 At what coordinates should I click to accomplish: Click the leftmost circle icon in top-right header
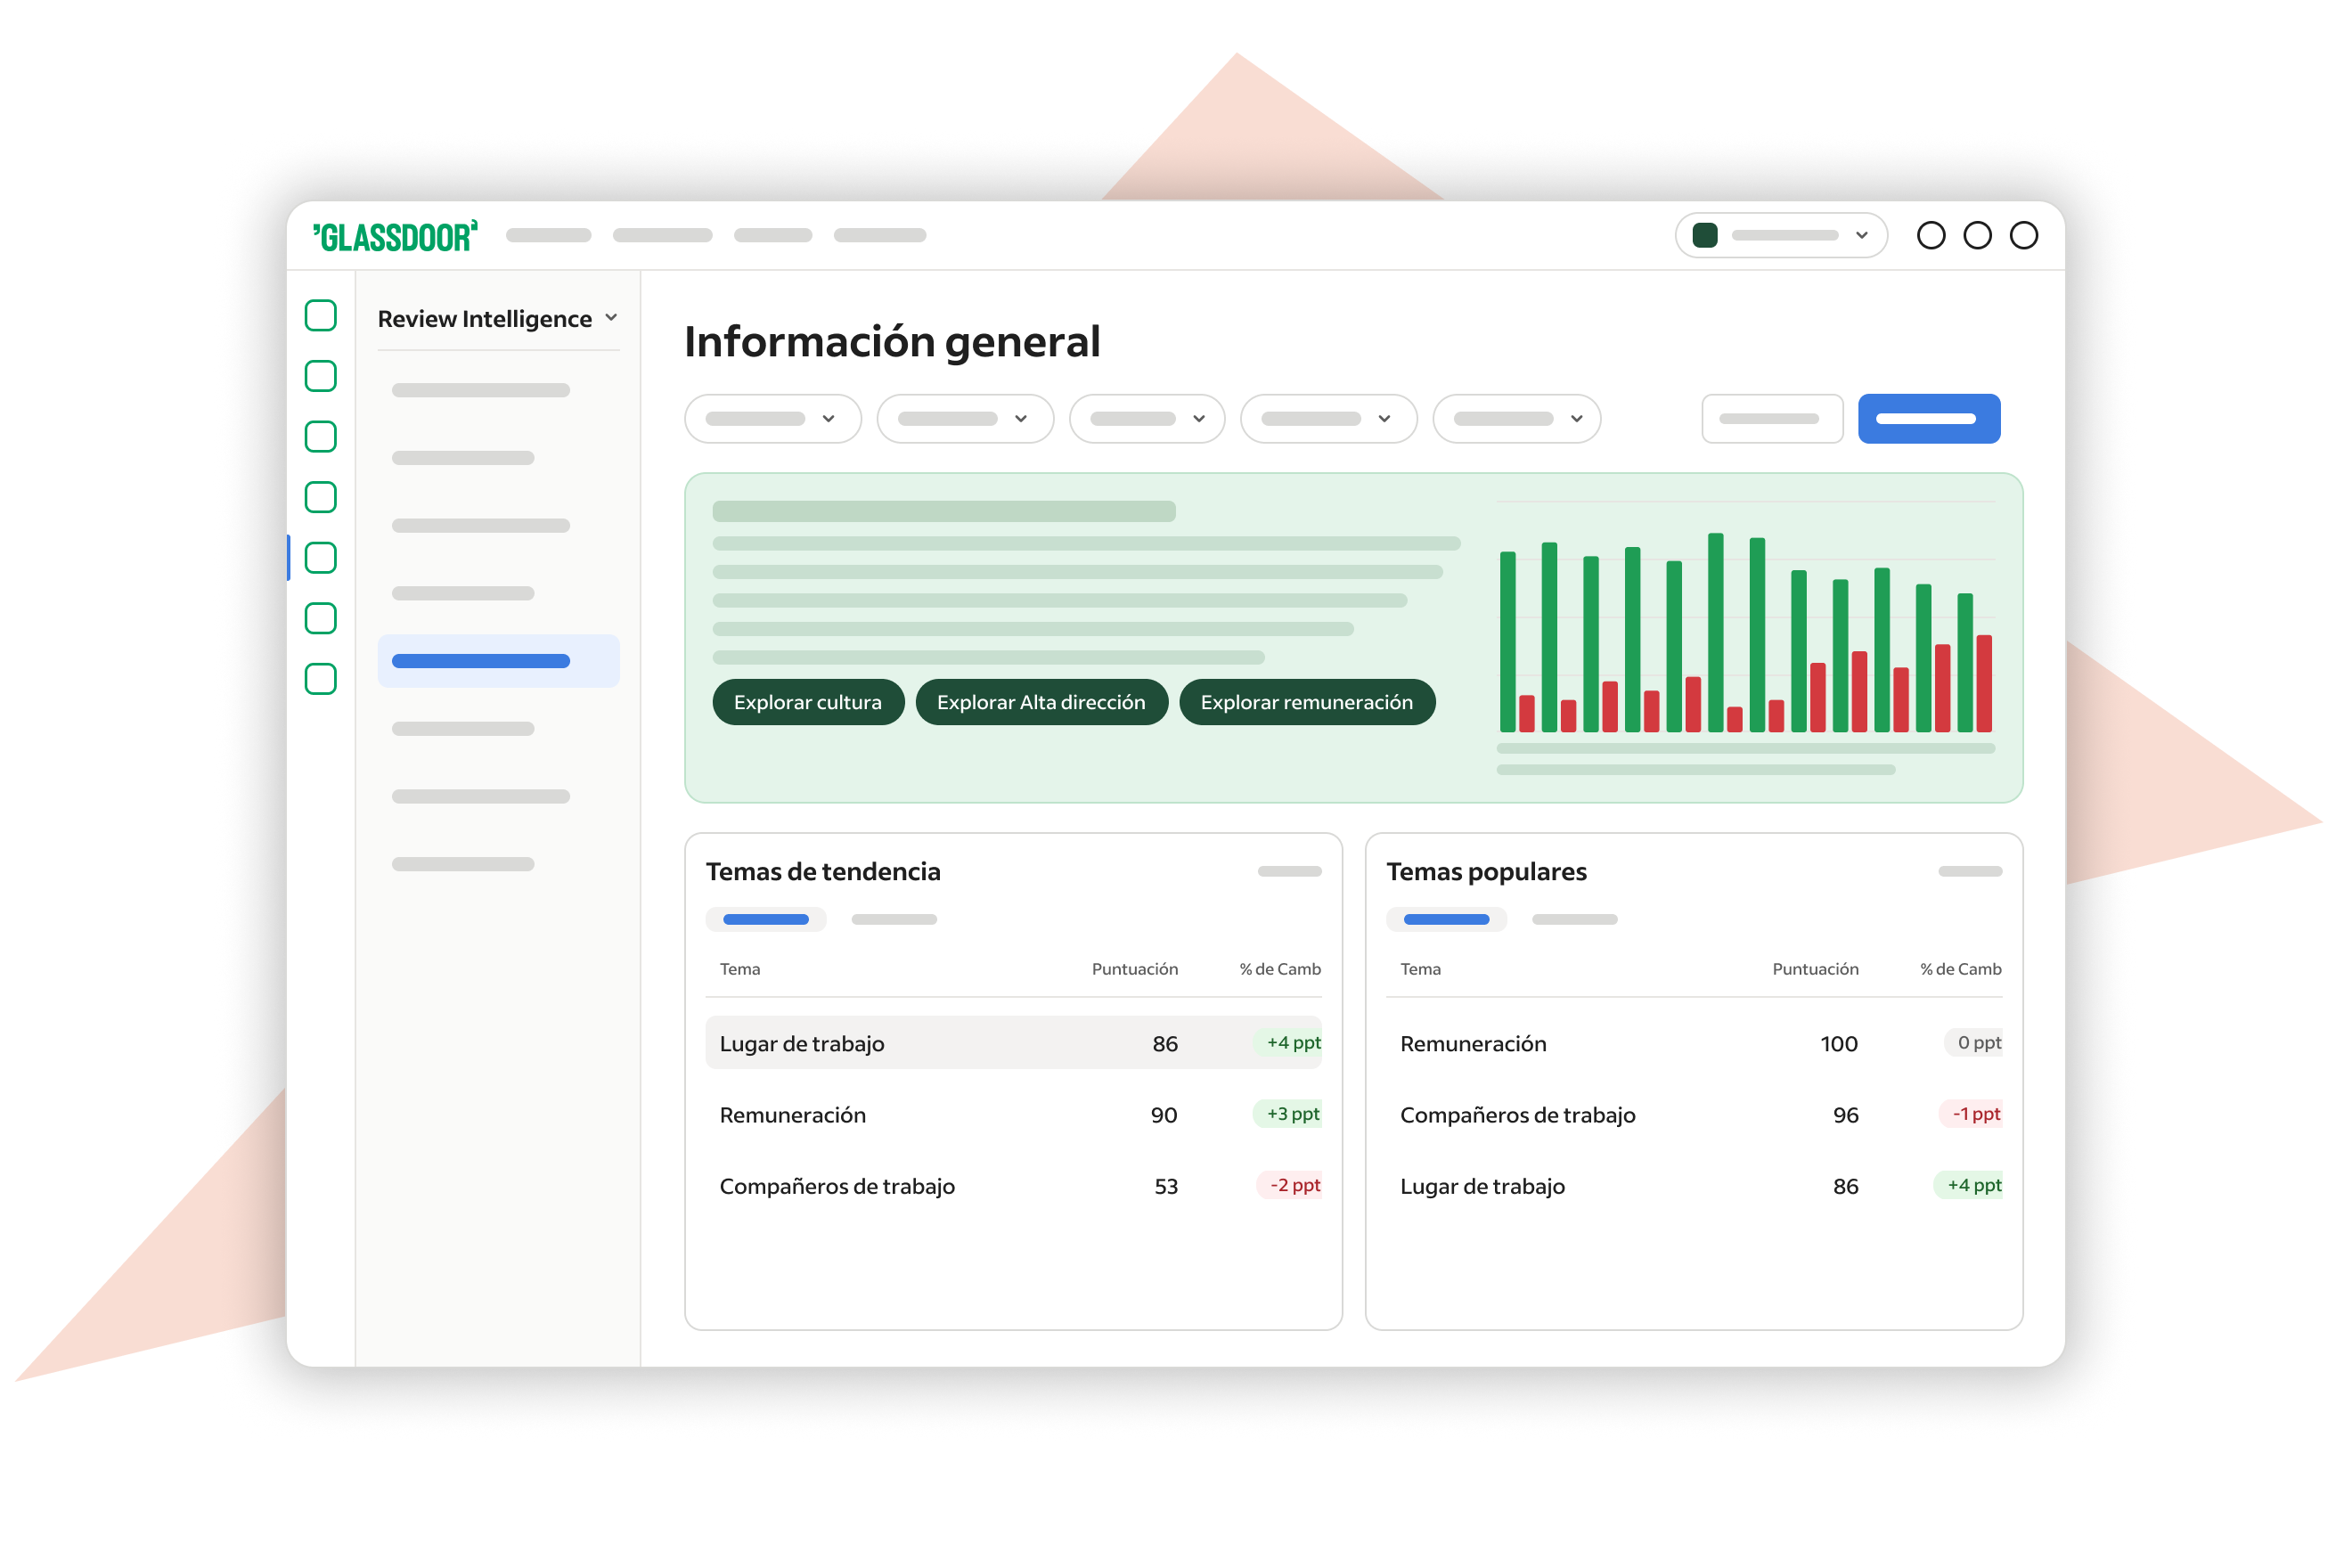coord(1931,235)
